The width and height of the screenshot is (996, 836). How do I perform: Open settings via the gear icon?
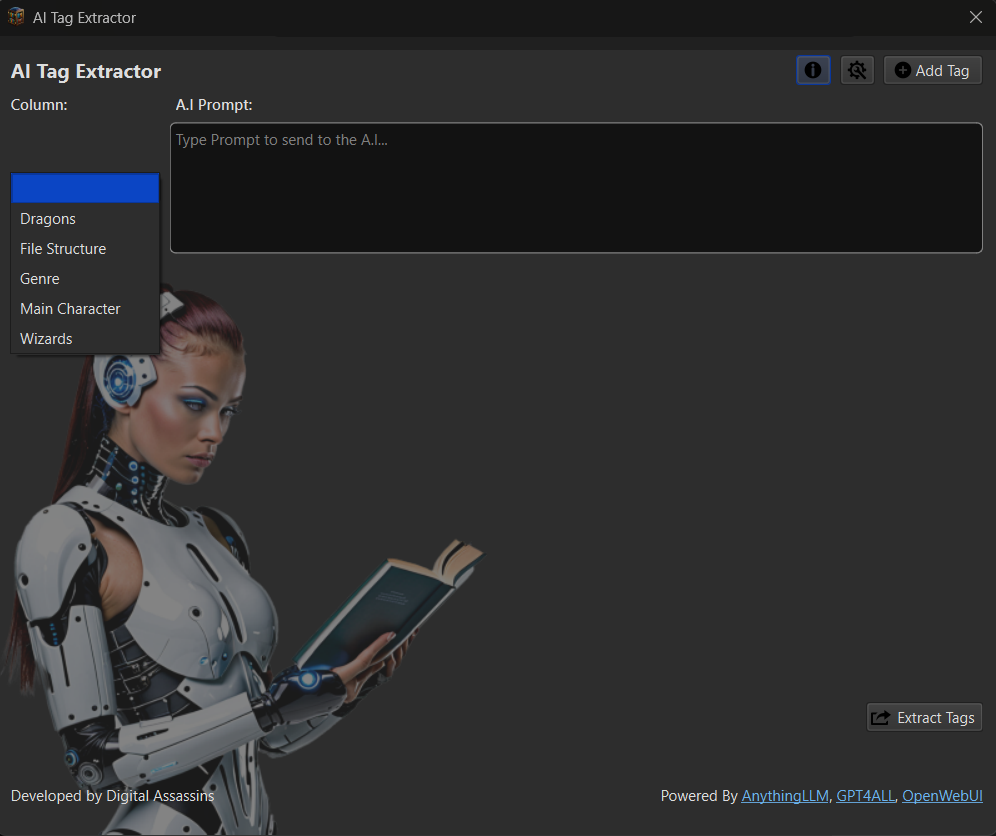[857, 71]
